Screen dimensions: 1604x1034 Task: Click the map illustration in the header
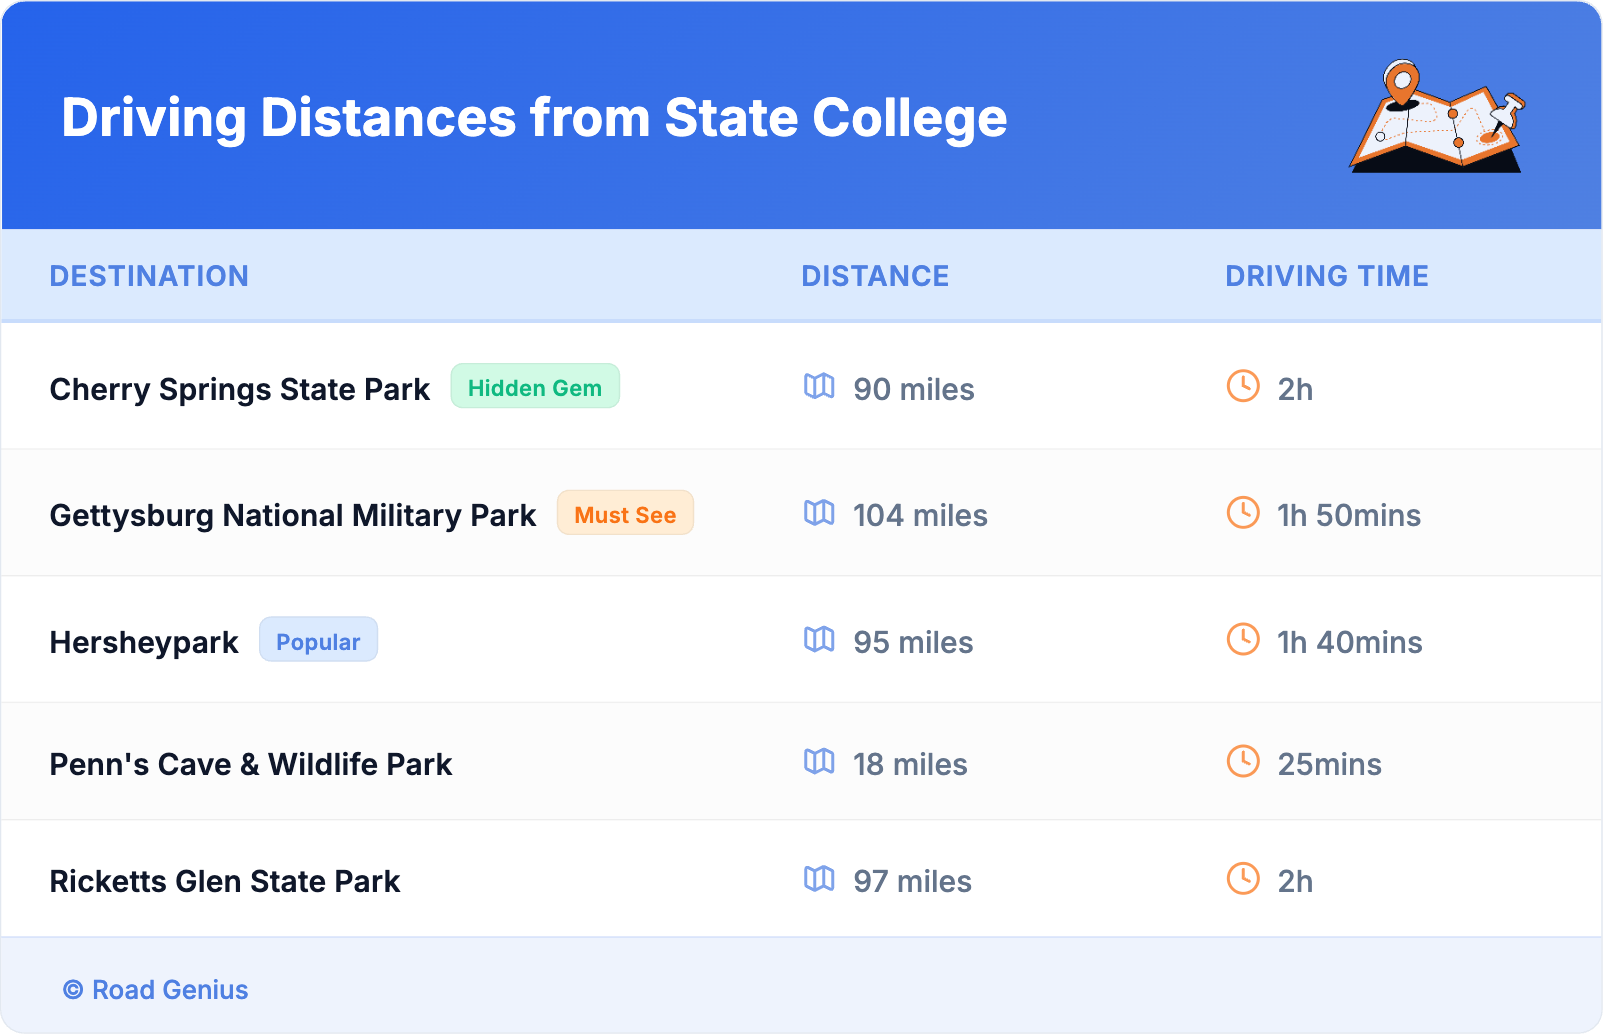pos(1437,118)
